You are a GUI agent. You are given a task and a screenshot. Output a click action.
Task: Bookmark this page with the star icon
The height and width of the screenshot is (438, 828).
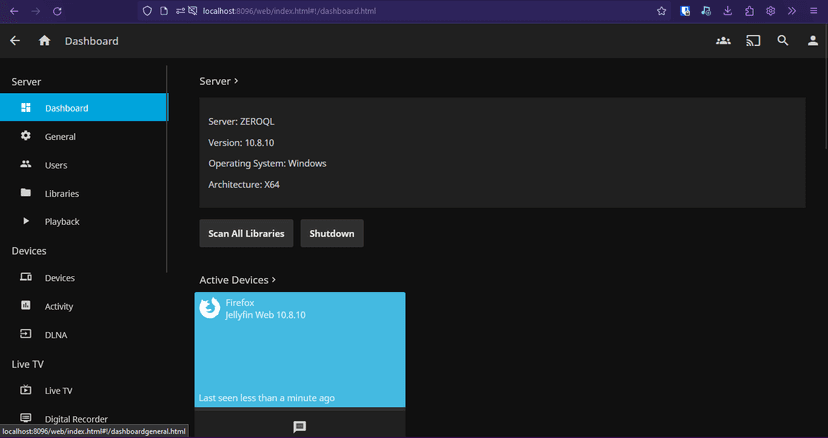click(x=661, y=11)
